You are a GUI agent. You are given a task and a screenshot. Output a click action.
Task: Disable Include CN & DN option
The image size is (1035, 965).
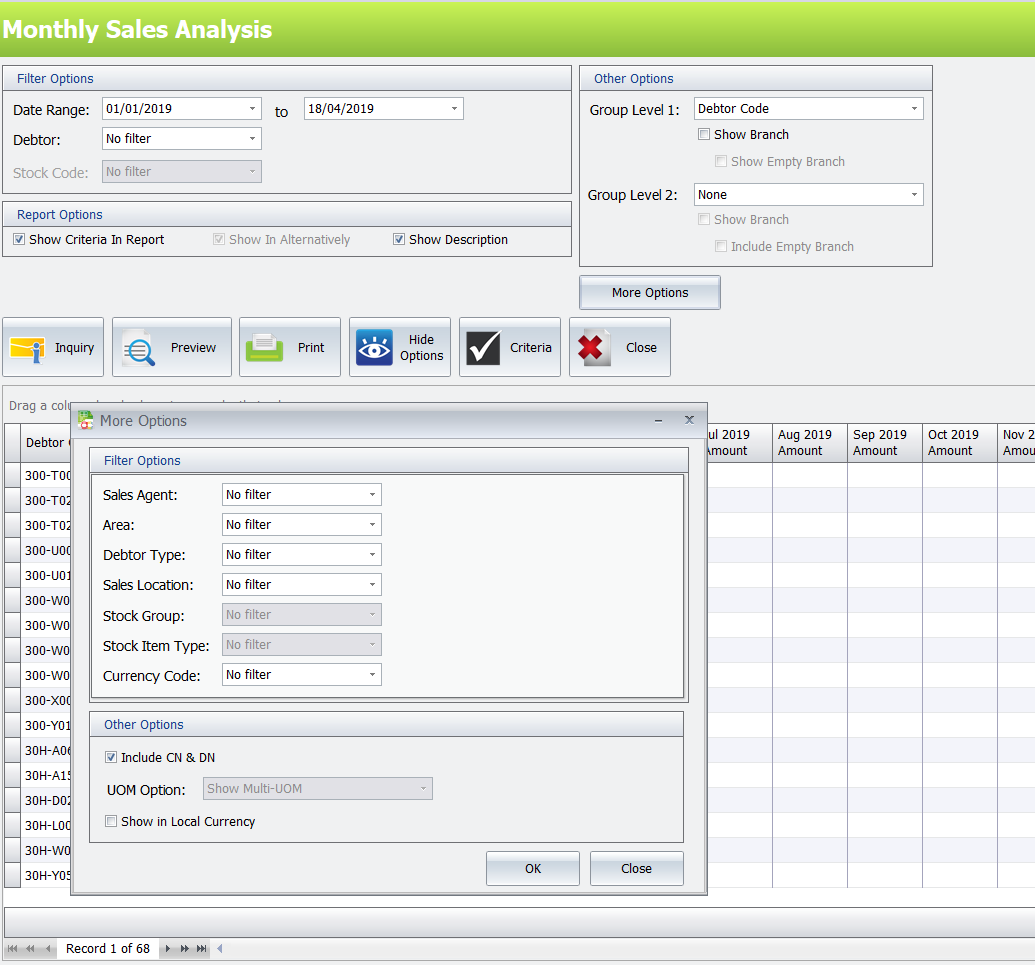click(111, 757)
